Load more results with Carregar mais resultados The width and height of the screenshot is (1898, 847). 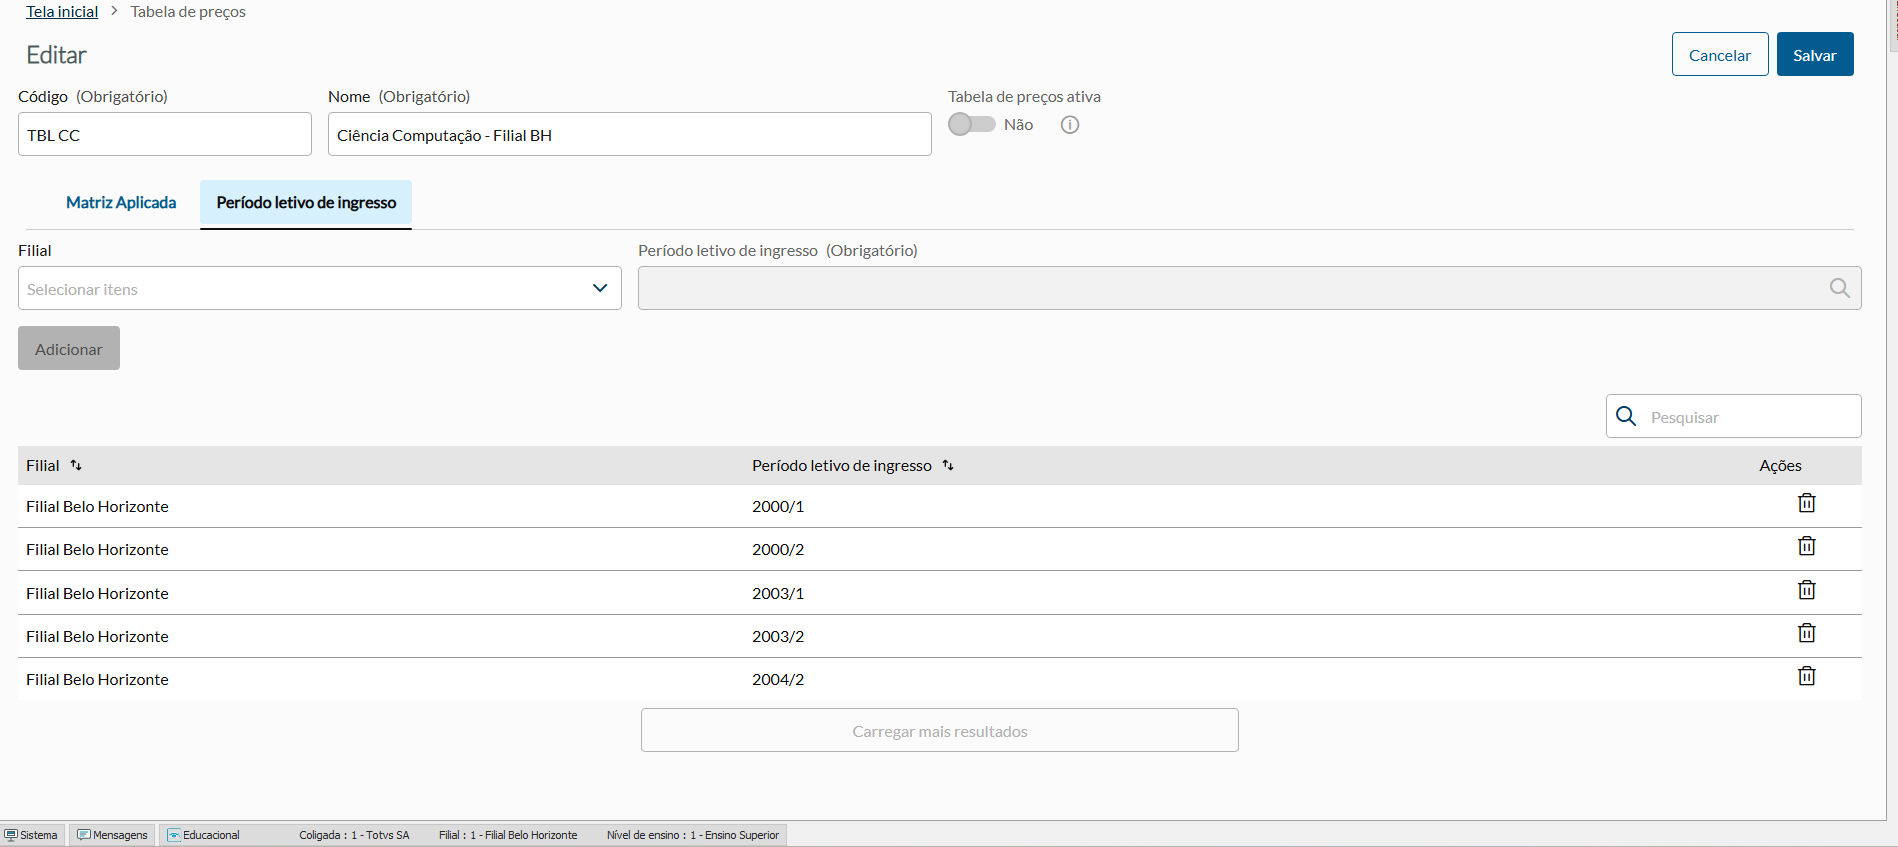(x=939, y=731)
